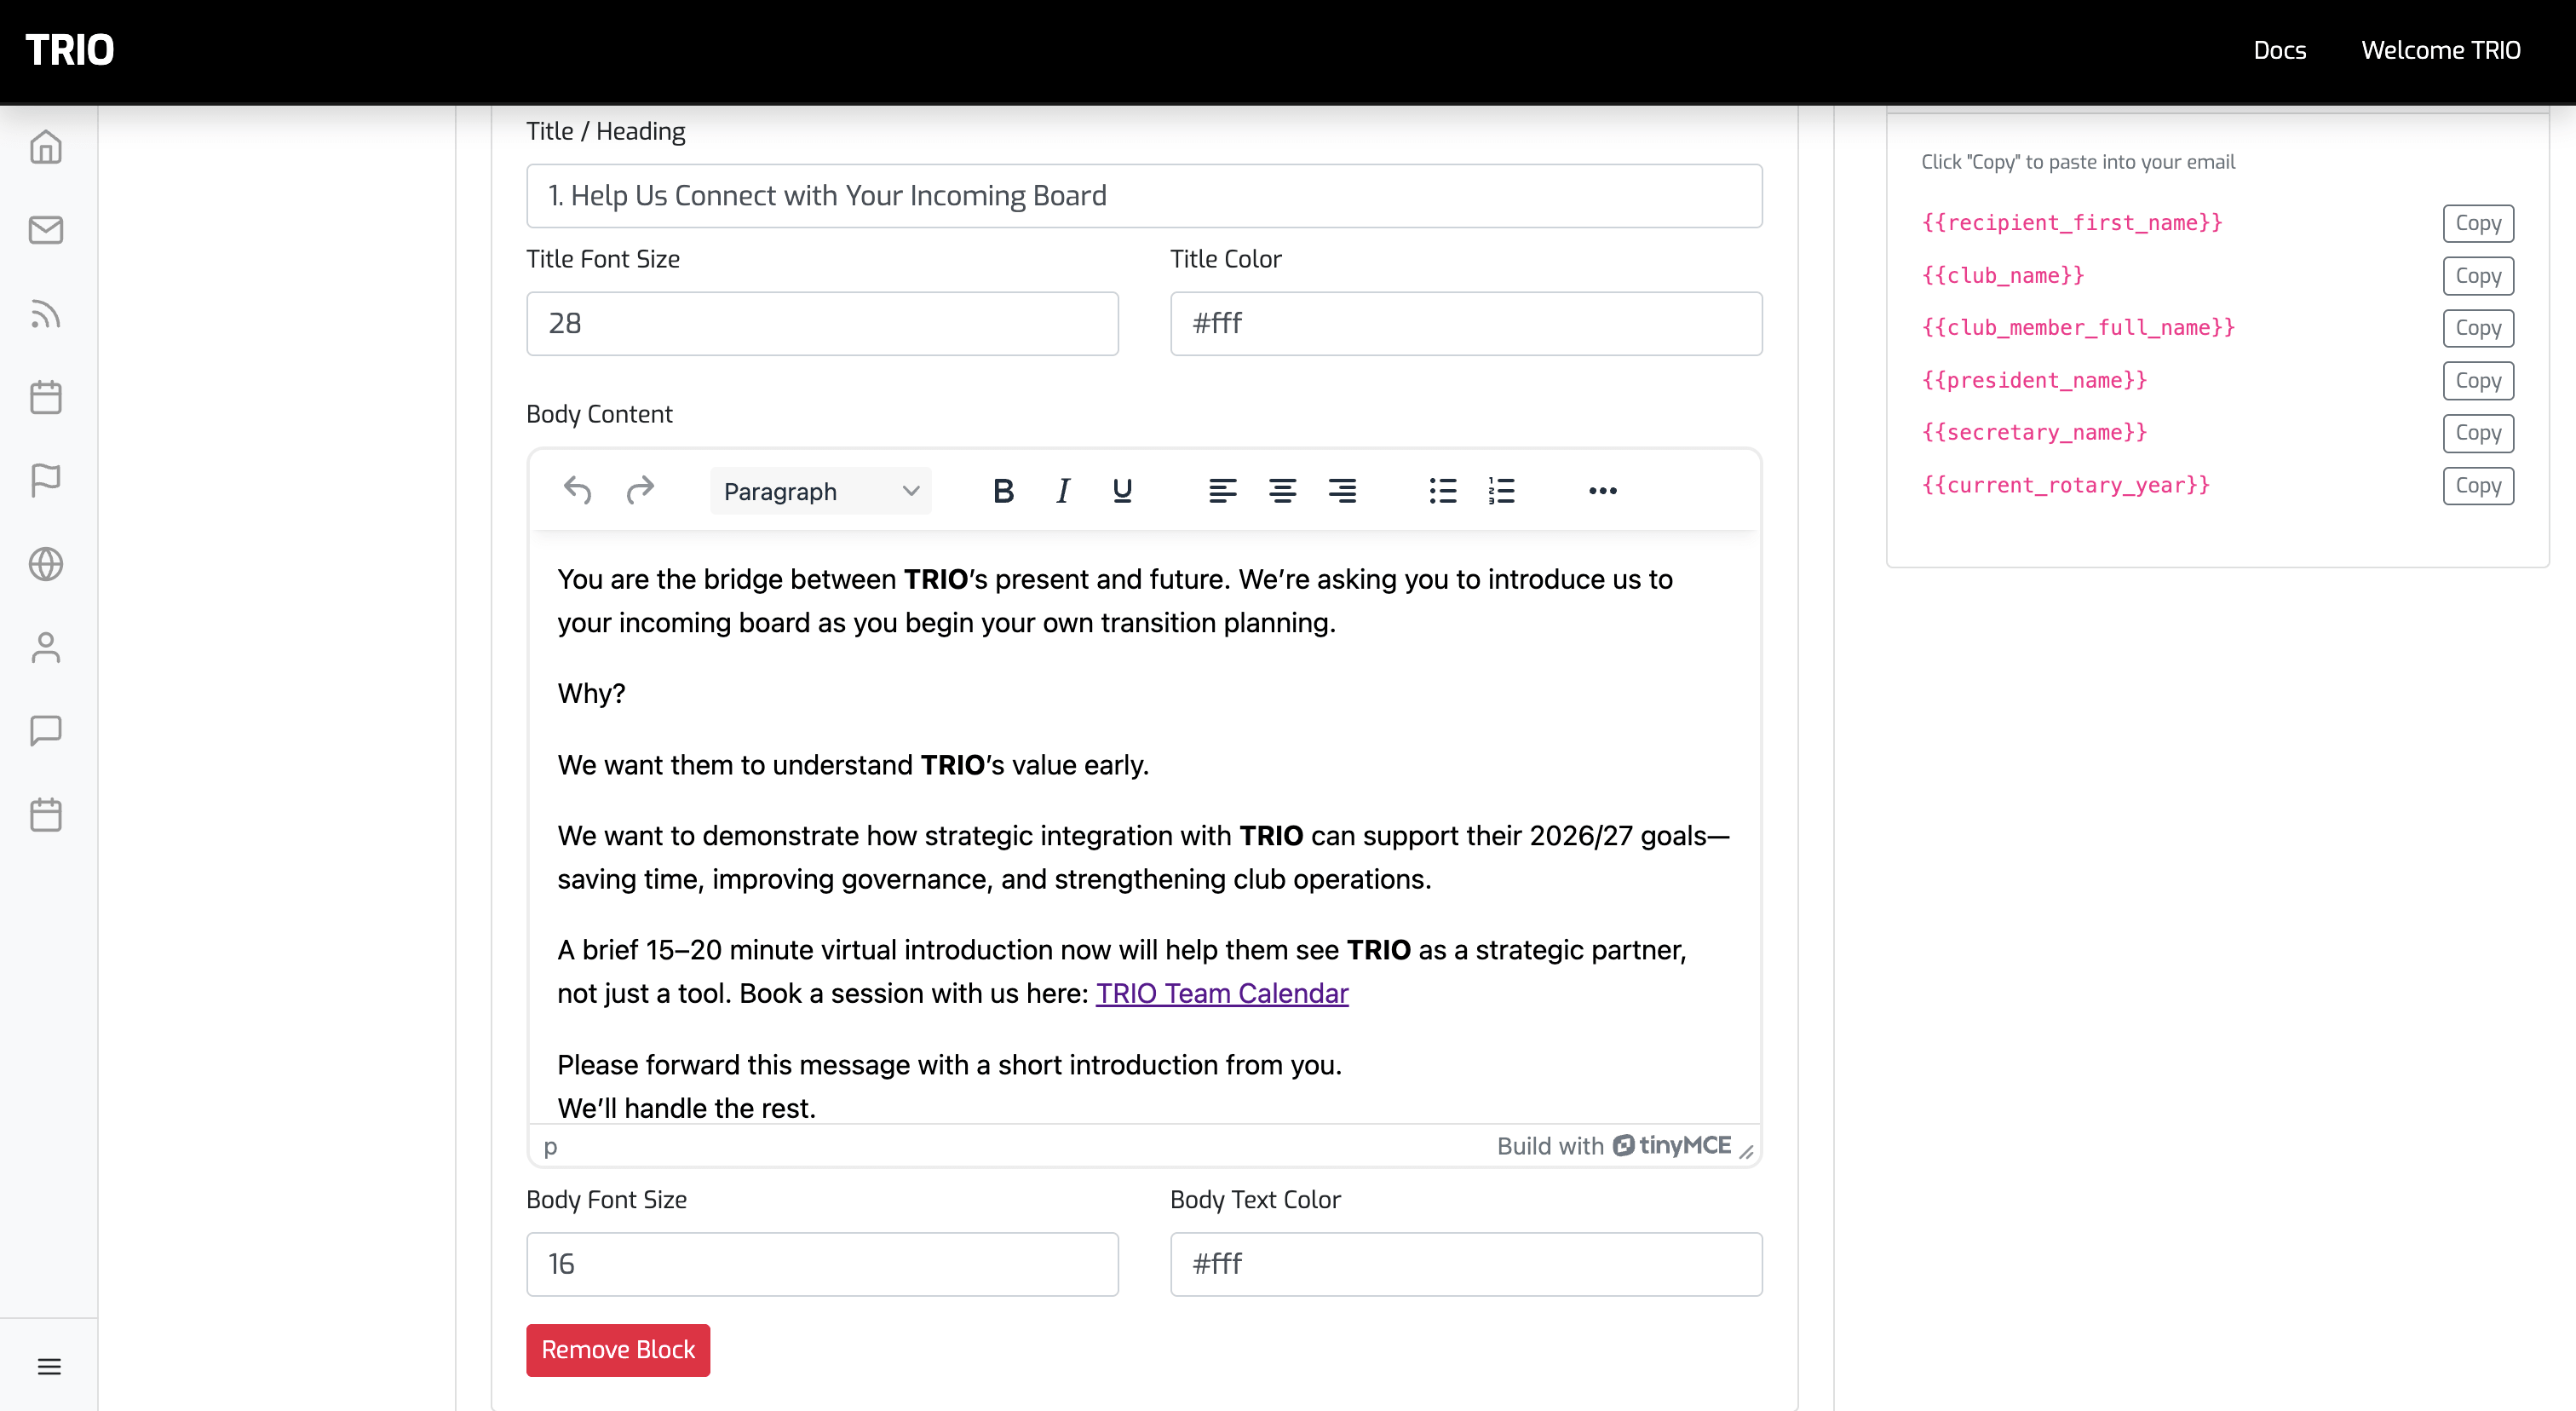The image size is (2576, 1411).
Task: Click the TRIO logo
Action: [70, 50]
